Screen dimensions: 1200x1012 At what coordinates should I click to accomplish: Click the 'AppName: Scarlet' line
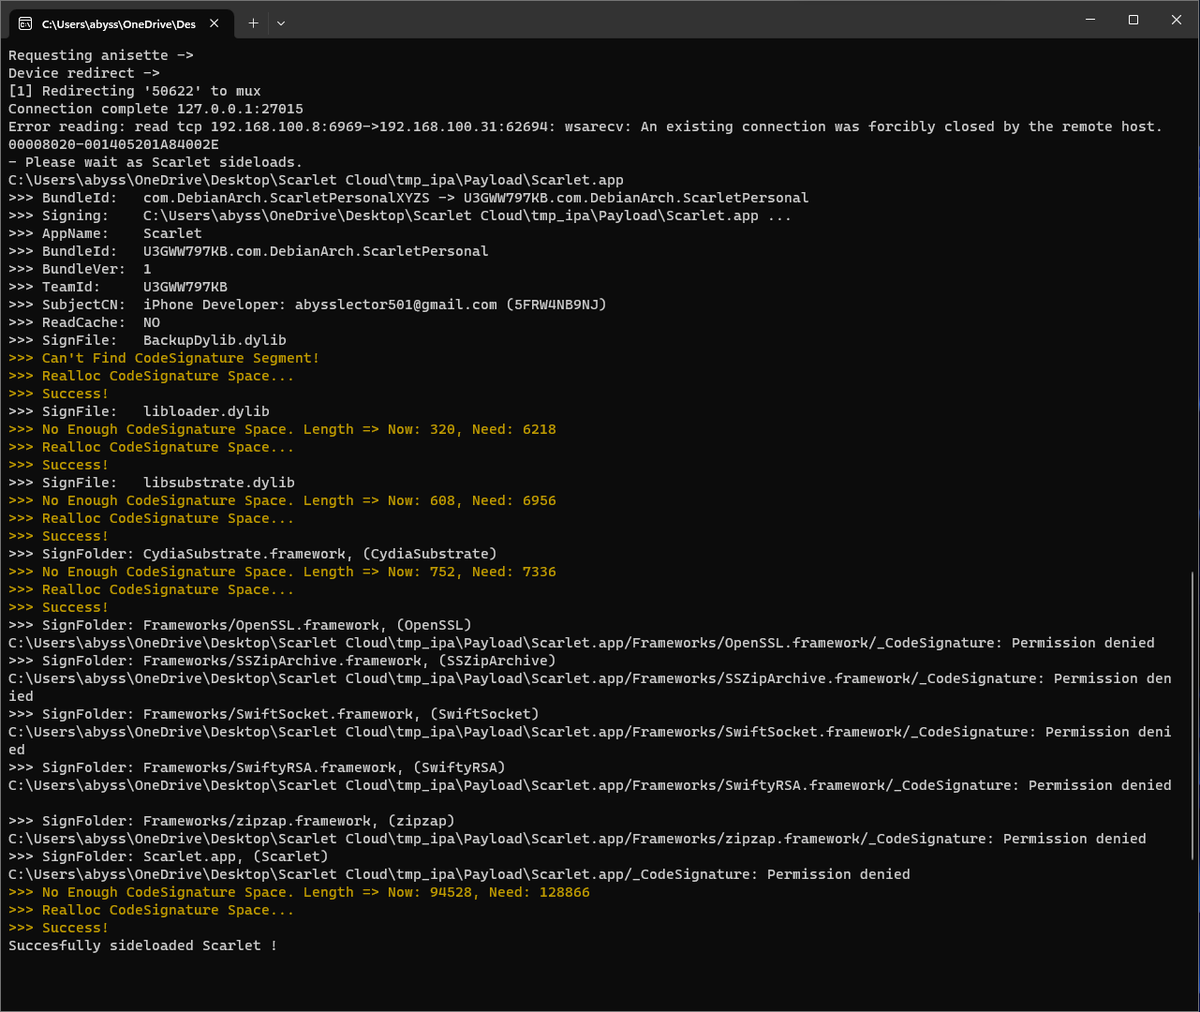coord(105,233)
